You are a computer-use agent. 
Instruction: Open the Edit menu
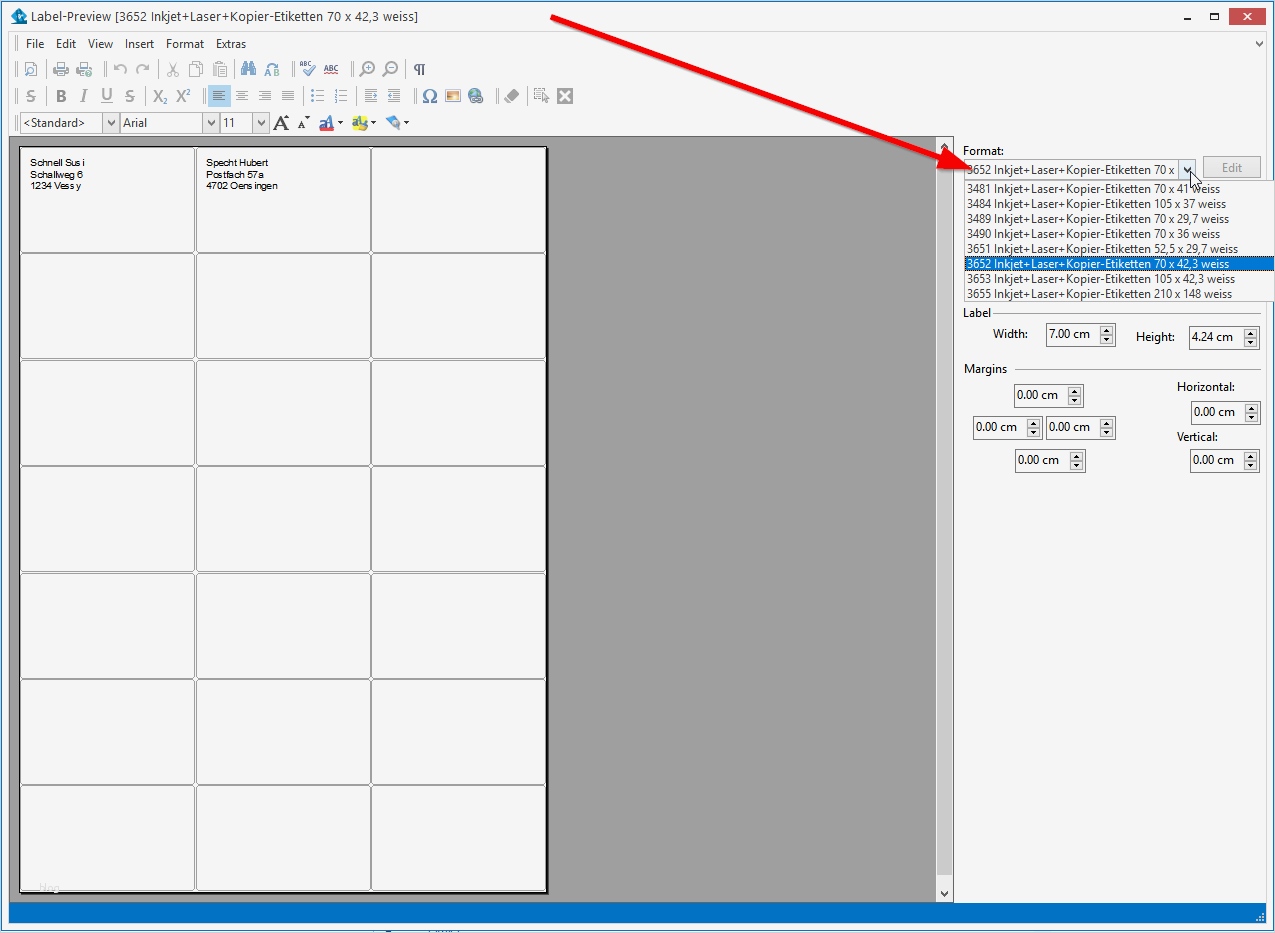point(66,44)
